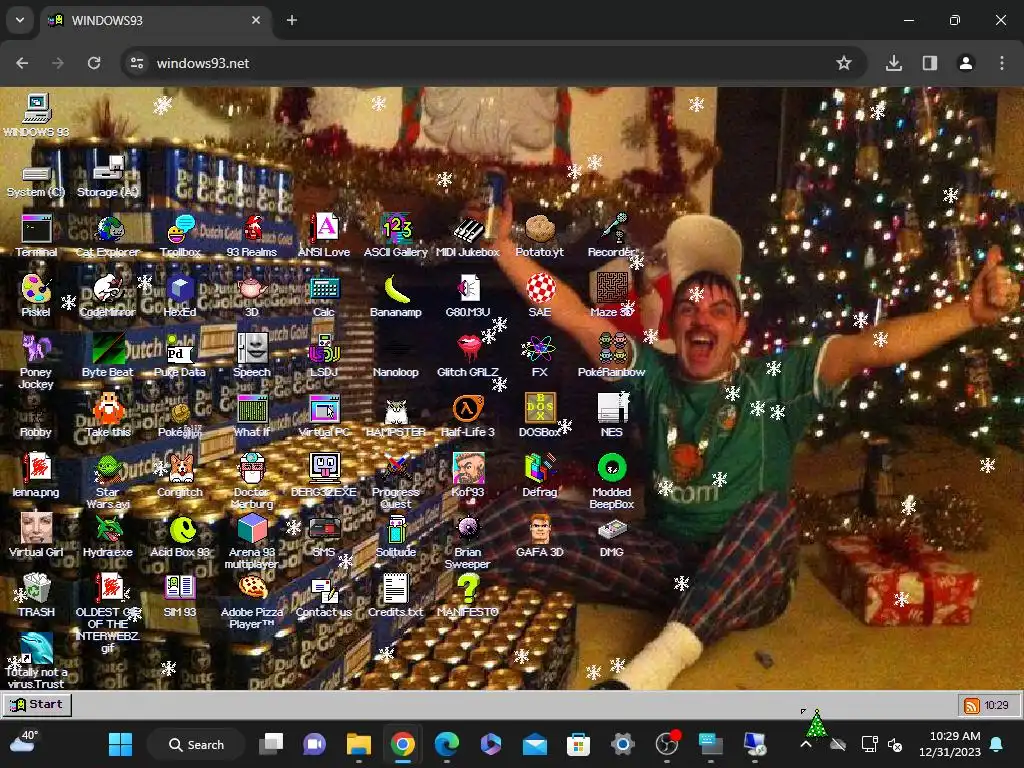Launch ANSI Love icon
The height and width of the screenshot is (768, 1024).
pyautogui.click(x=324, y=236)
